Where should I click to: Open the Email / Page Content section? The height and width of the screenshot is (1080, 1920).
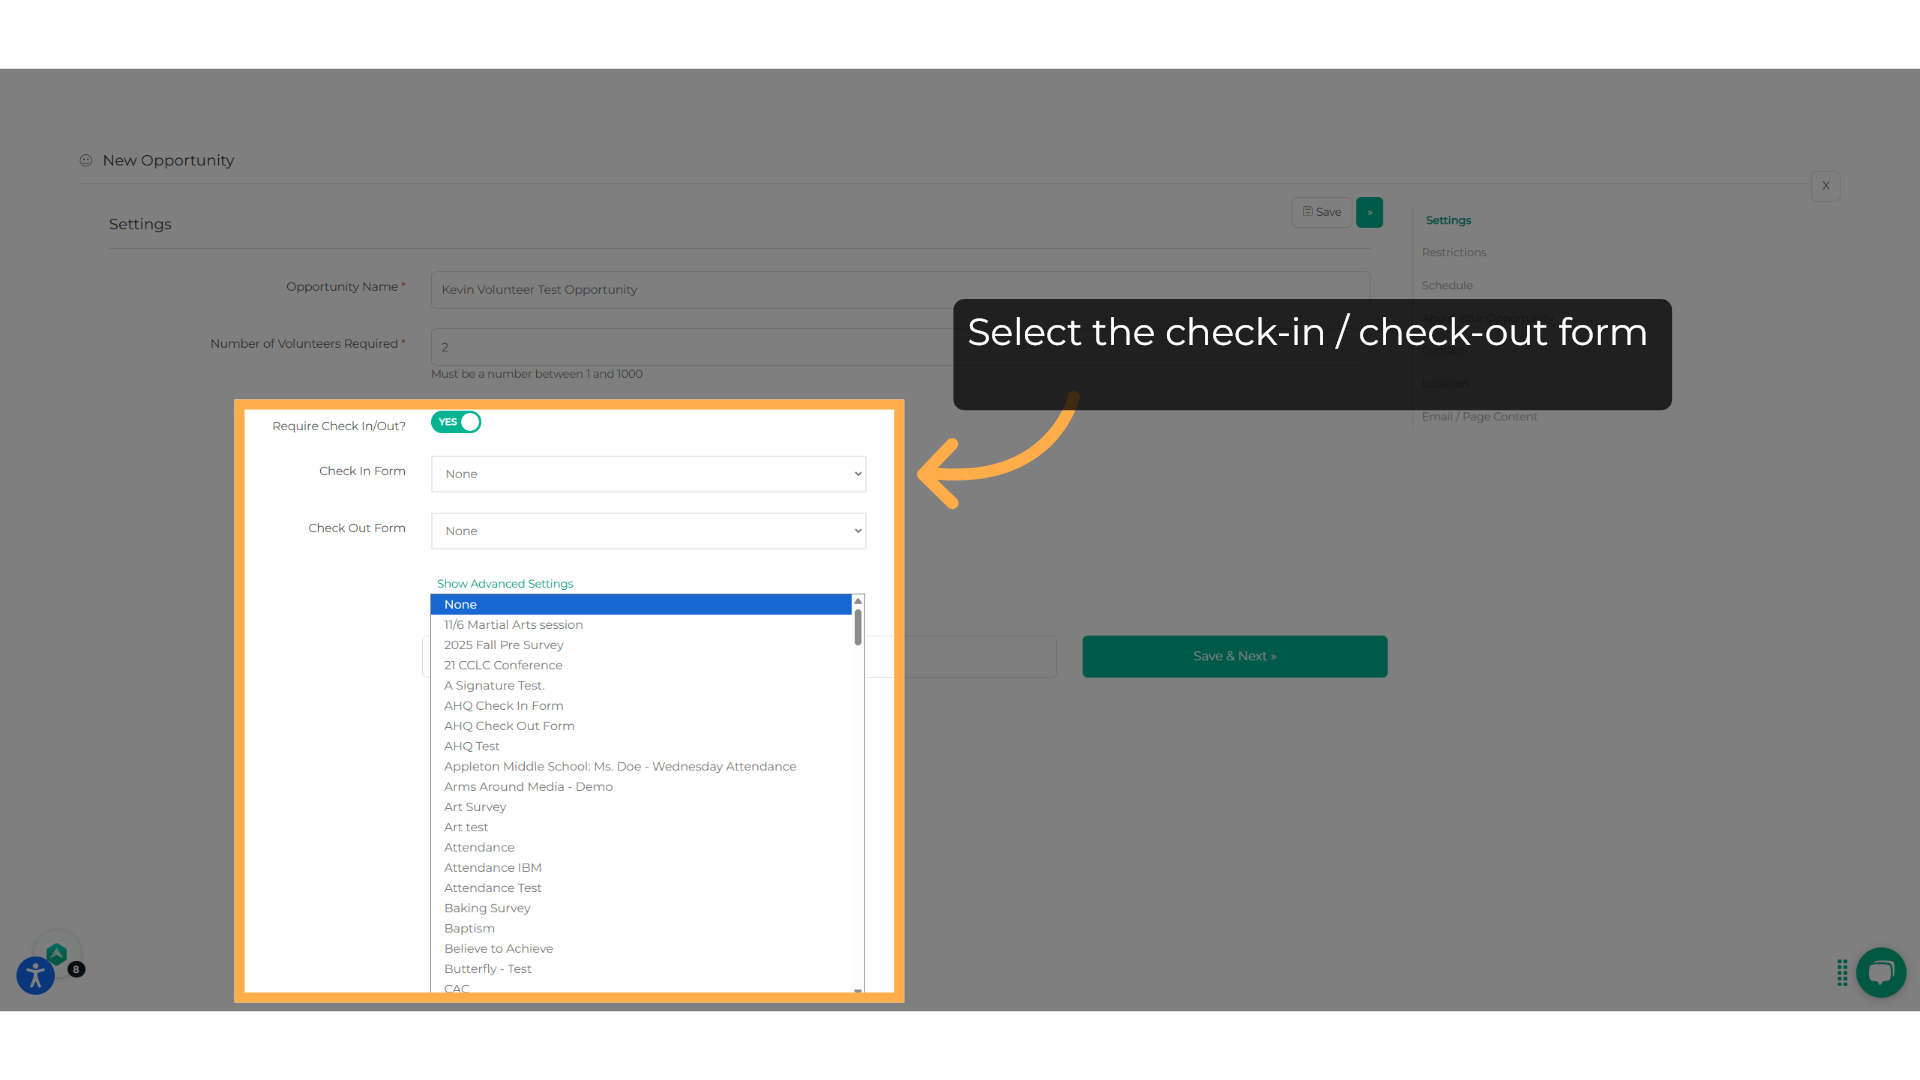click(x=1479, y=416)
